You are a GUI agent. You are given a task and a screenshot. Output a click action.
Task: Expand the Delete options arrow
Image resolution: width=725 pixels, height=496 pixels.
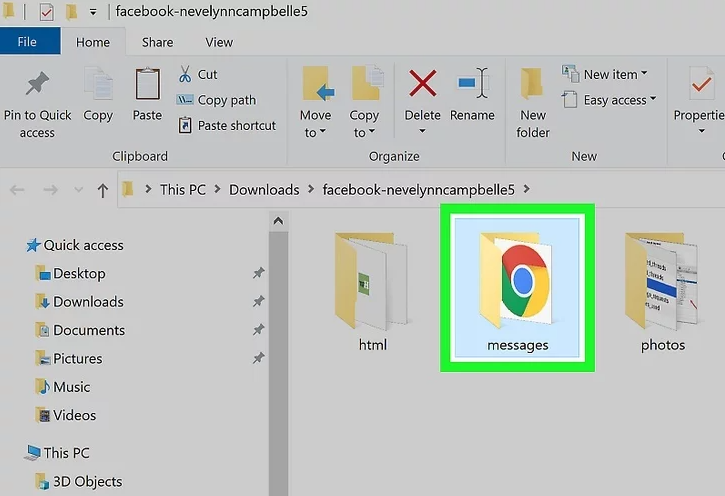tap(422, 131)
